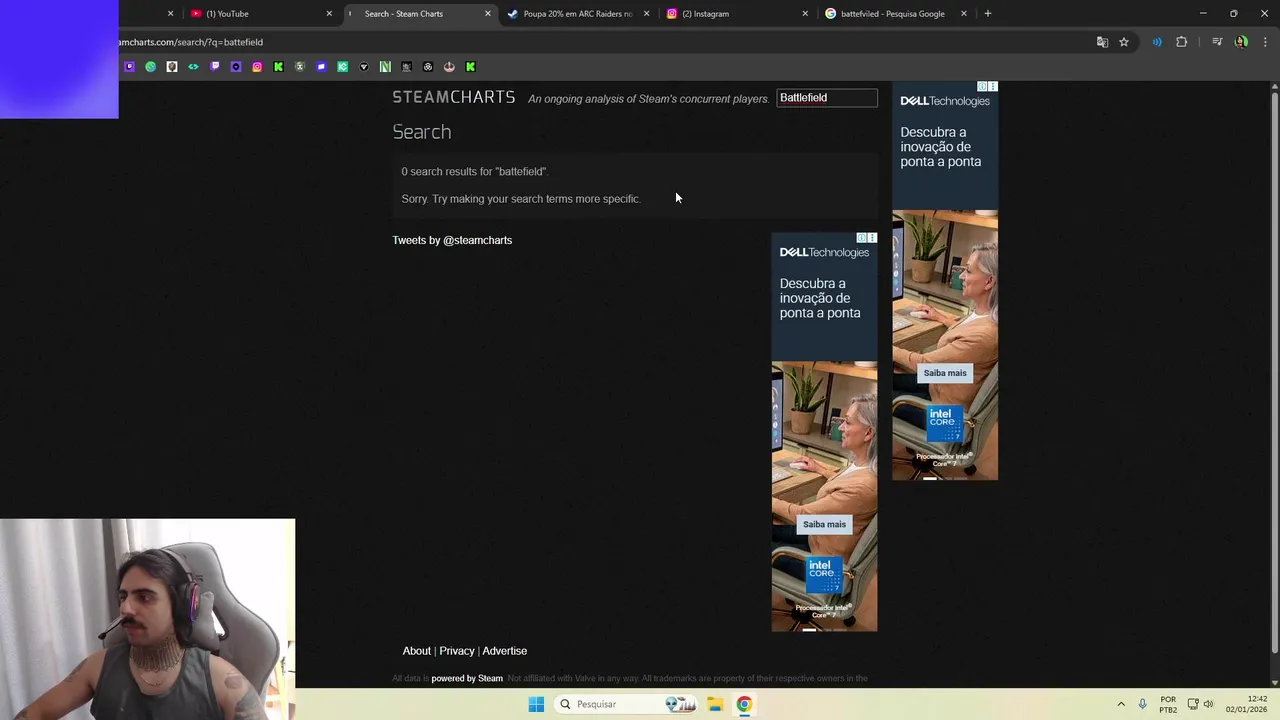1280x720 pixels.
Task: Focus the Battlefield search input field
Action: point(827,98)
